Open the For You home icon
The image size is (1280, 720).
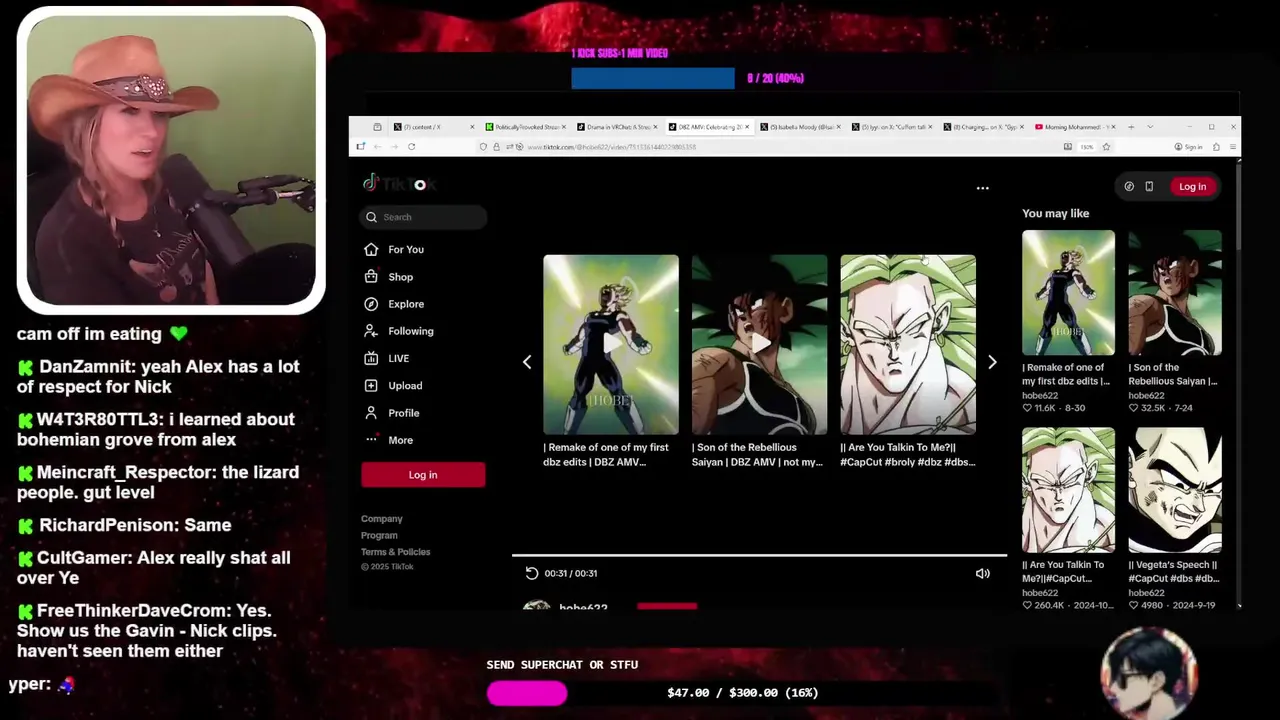point(371,249)
